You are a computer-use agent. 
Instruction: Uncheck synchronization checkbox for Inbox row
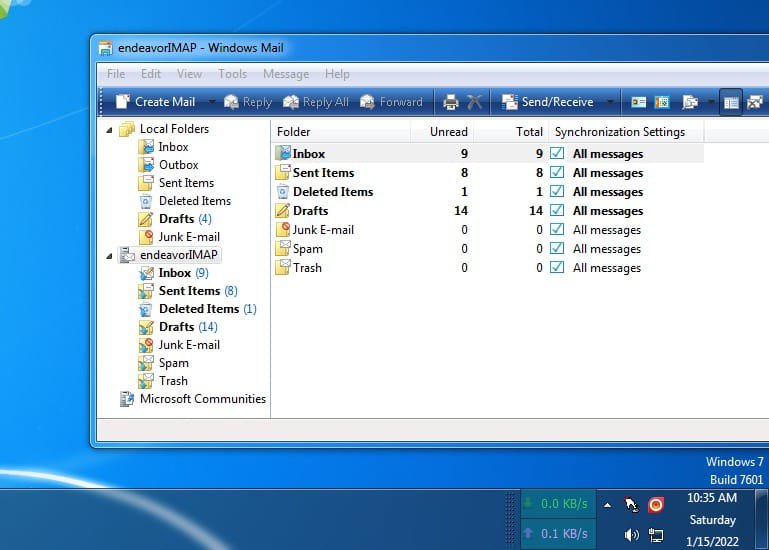(x=557, y=154)
